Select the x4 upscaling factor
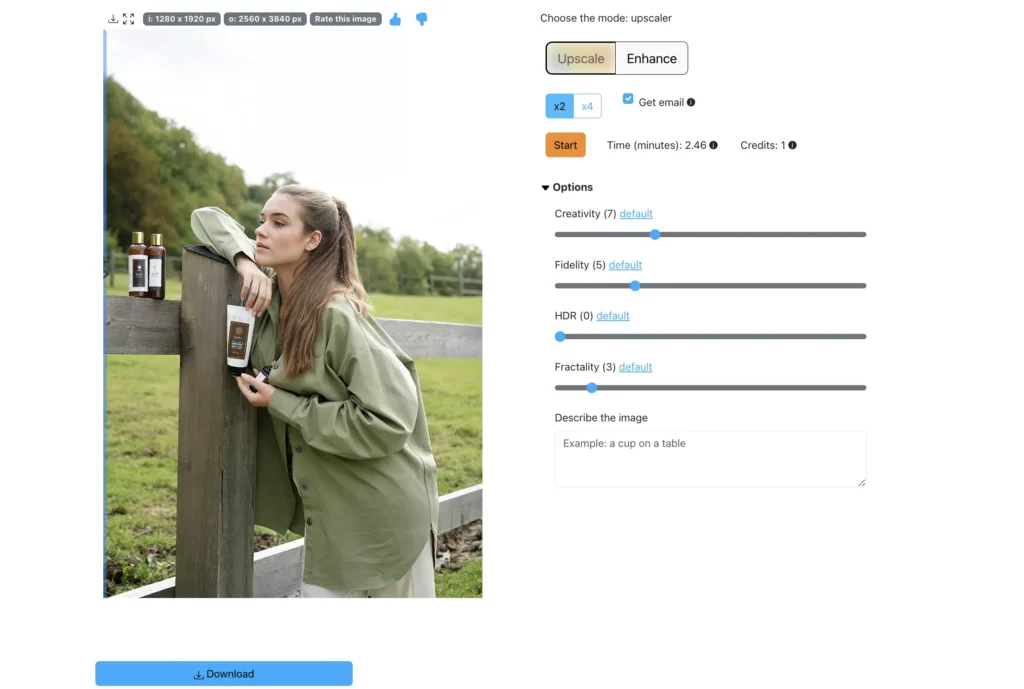The height and width of the screenshot is (689, 1024). pyautogui.click(x=588, y=105)
